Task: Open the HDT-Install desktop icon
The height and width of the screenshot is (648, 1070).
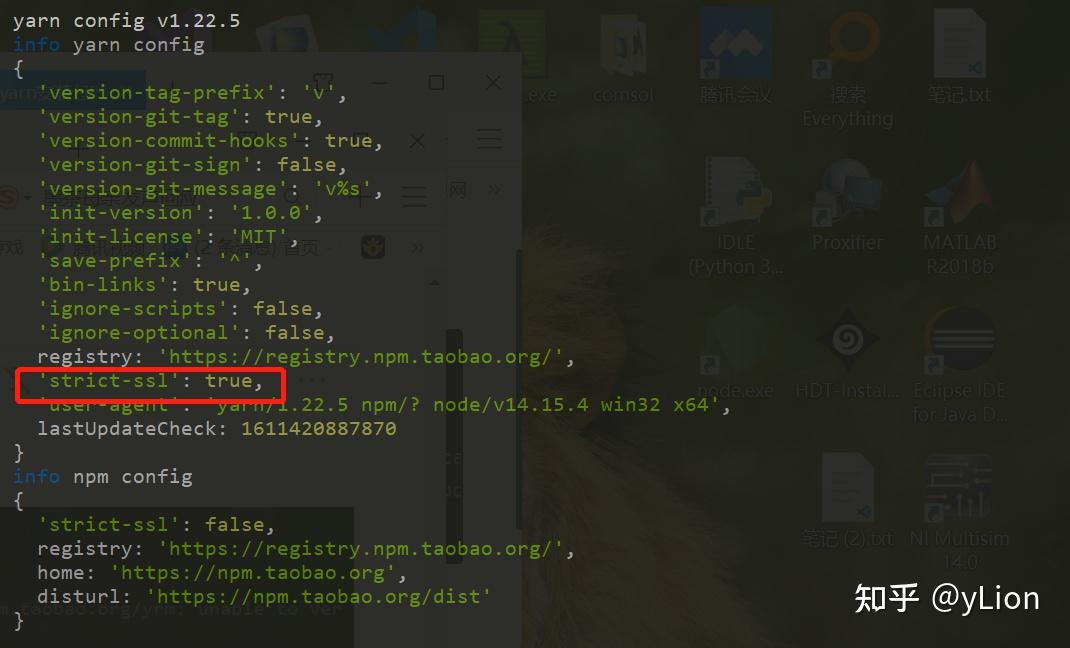Action: coord(848,355)
